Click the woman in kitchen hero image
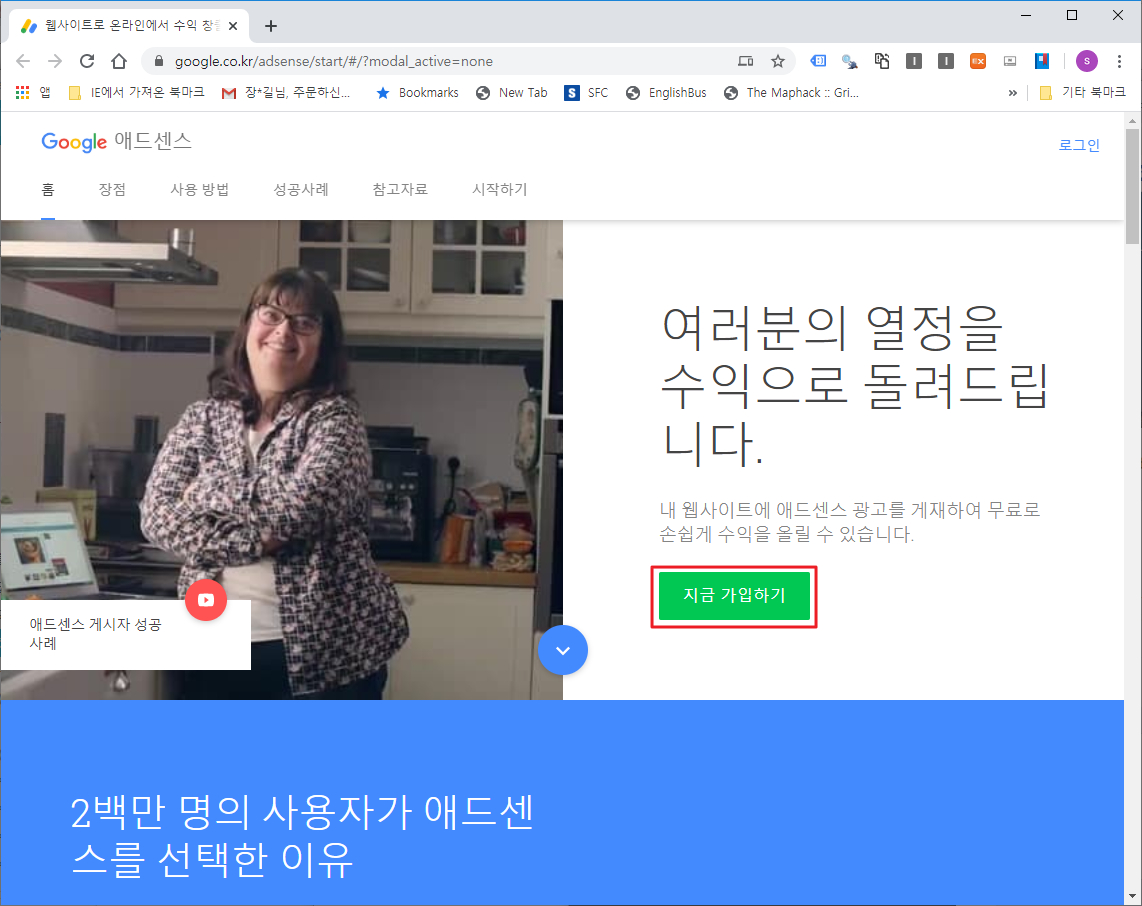 click(x=281, y=460)
